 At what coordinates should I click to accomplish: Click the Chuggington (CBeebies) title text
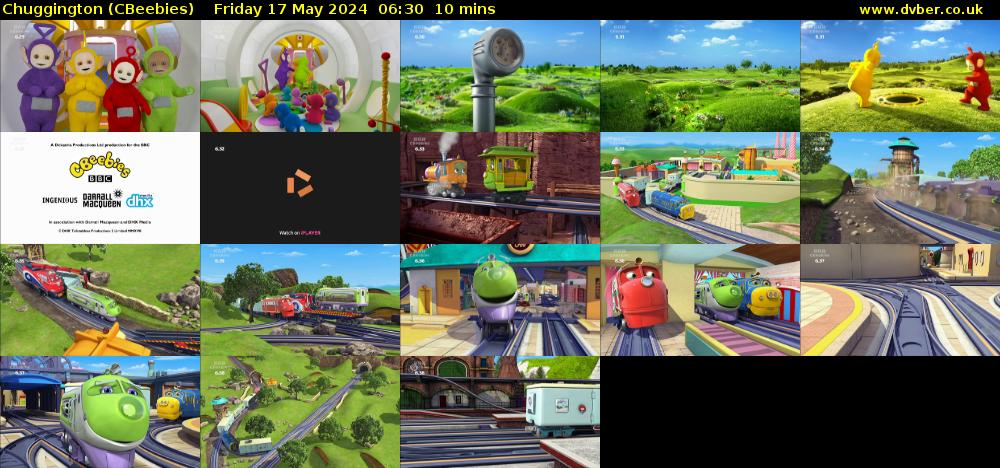[98, 10]
